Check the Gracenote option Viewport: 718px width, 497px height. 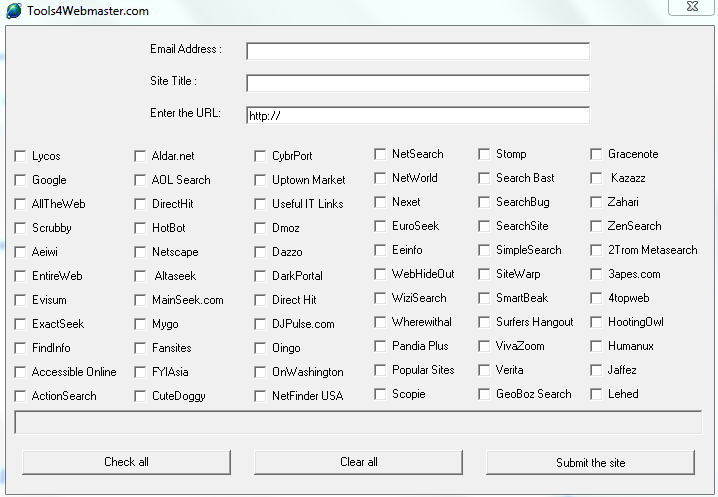tap(596, 154)
